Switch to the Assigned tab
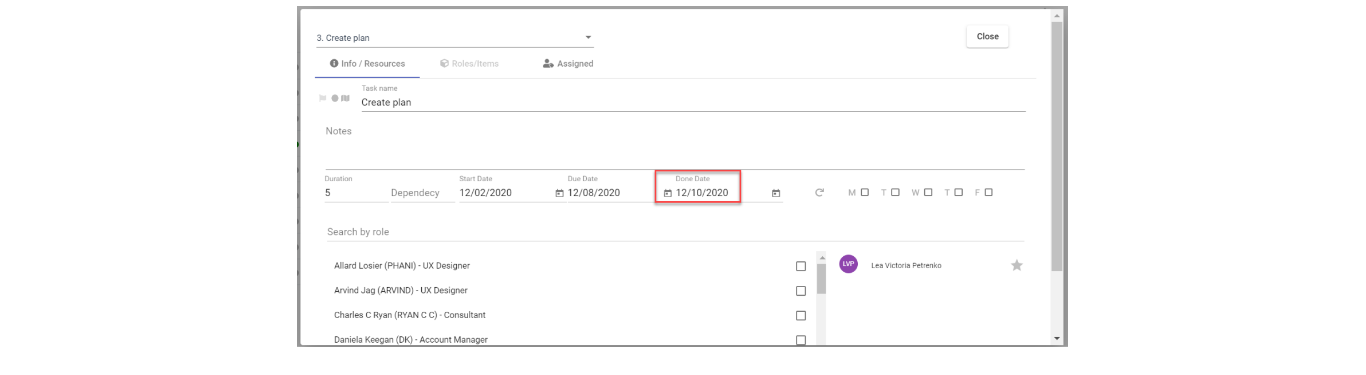Screen dimensions: 1366x375 (x=568, y=64)
